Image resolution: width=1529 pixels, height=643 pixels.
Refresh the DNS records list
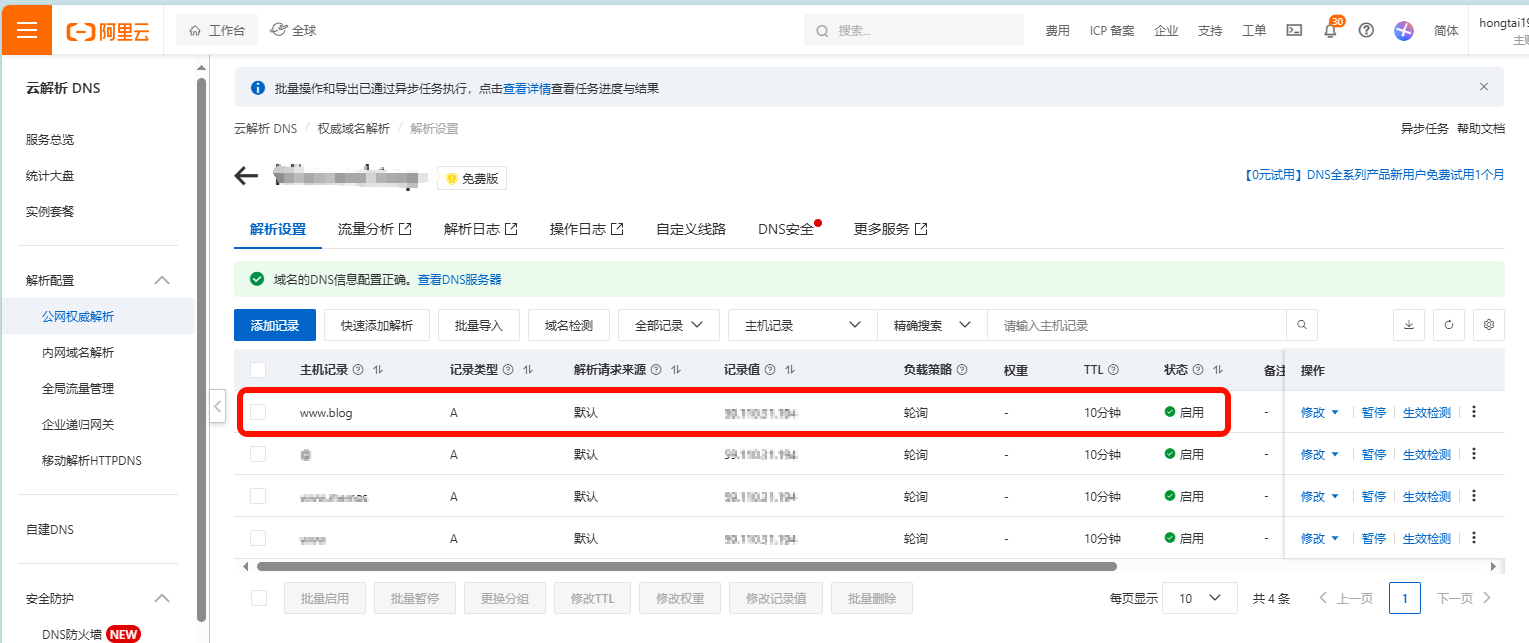[x=1448, y=325]
